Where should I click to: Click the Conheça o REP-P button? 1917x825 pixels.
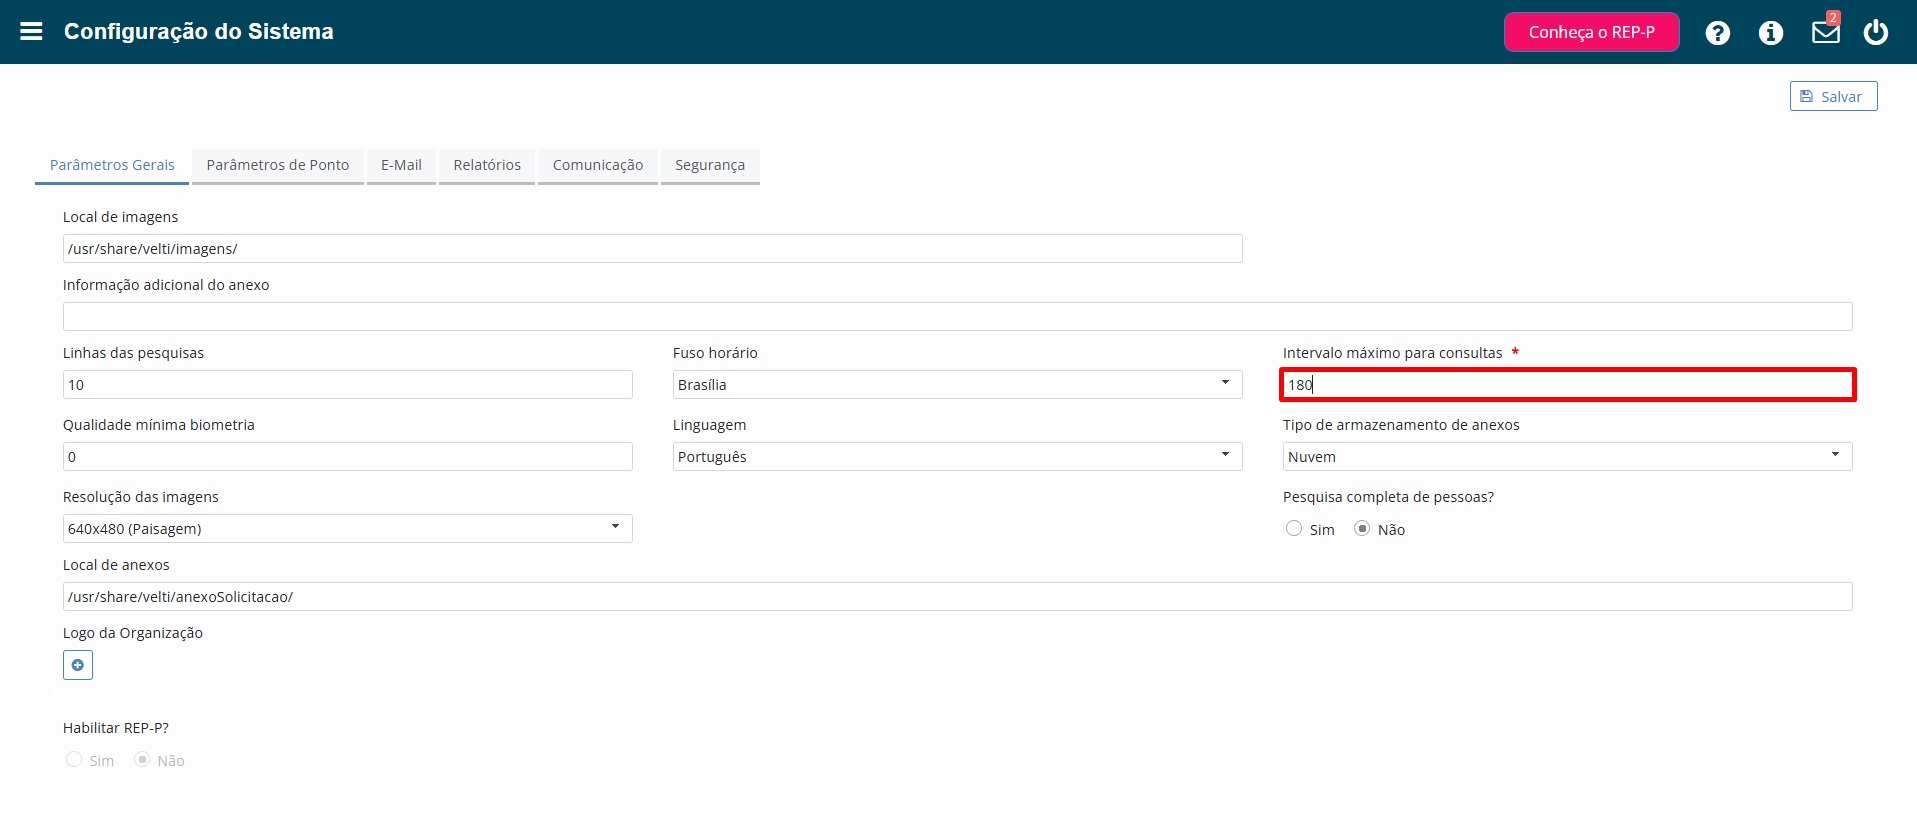1592,32
